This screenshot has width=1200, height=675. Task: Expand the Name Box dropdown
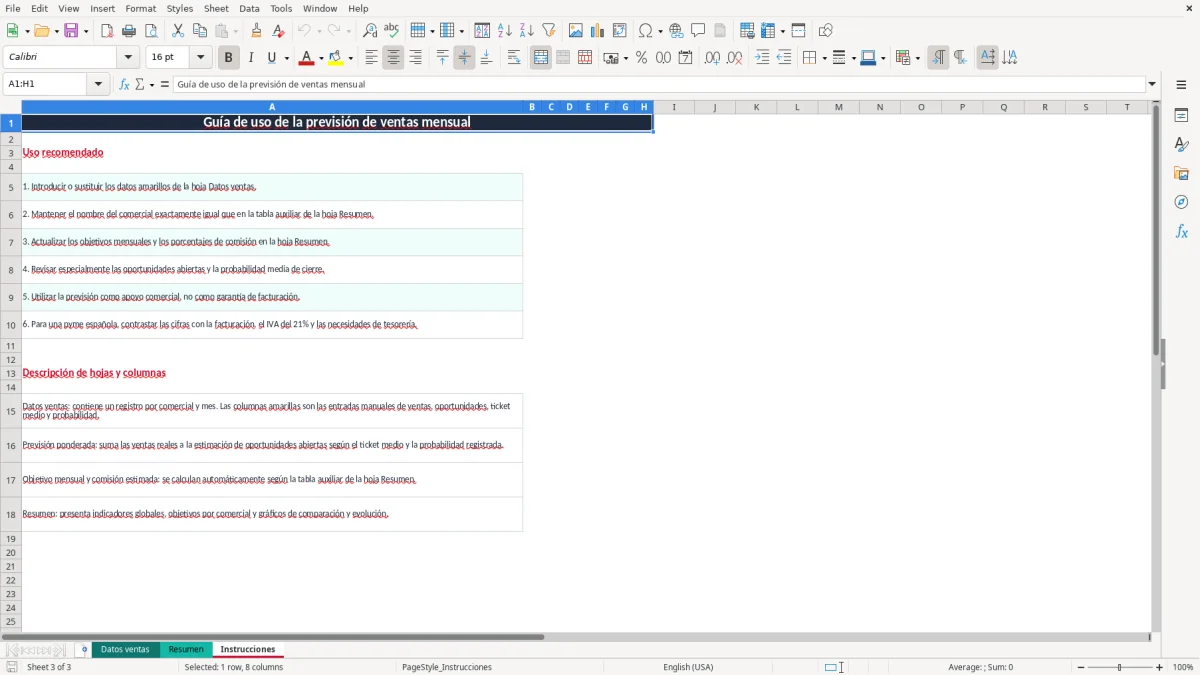pyautogui.click(x=98, y=84)
